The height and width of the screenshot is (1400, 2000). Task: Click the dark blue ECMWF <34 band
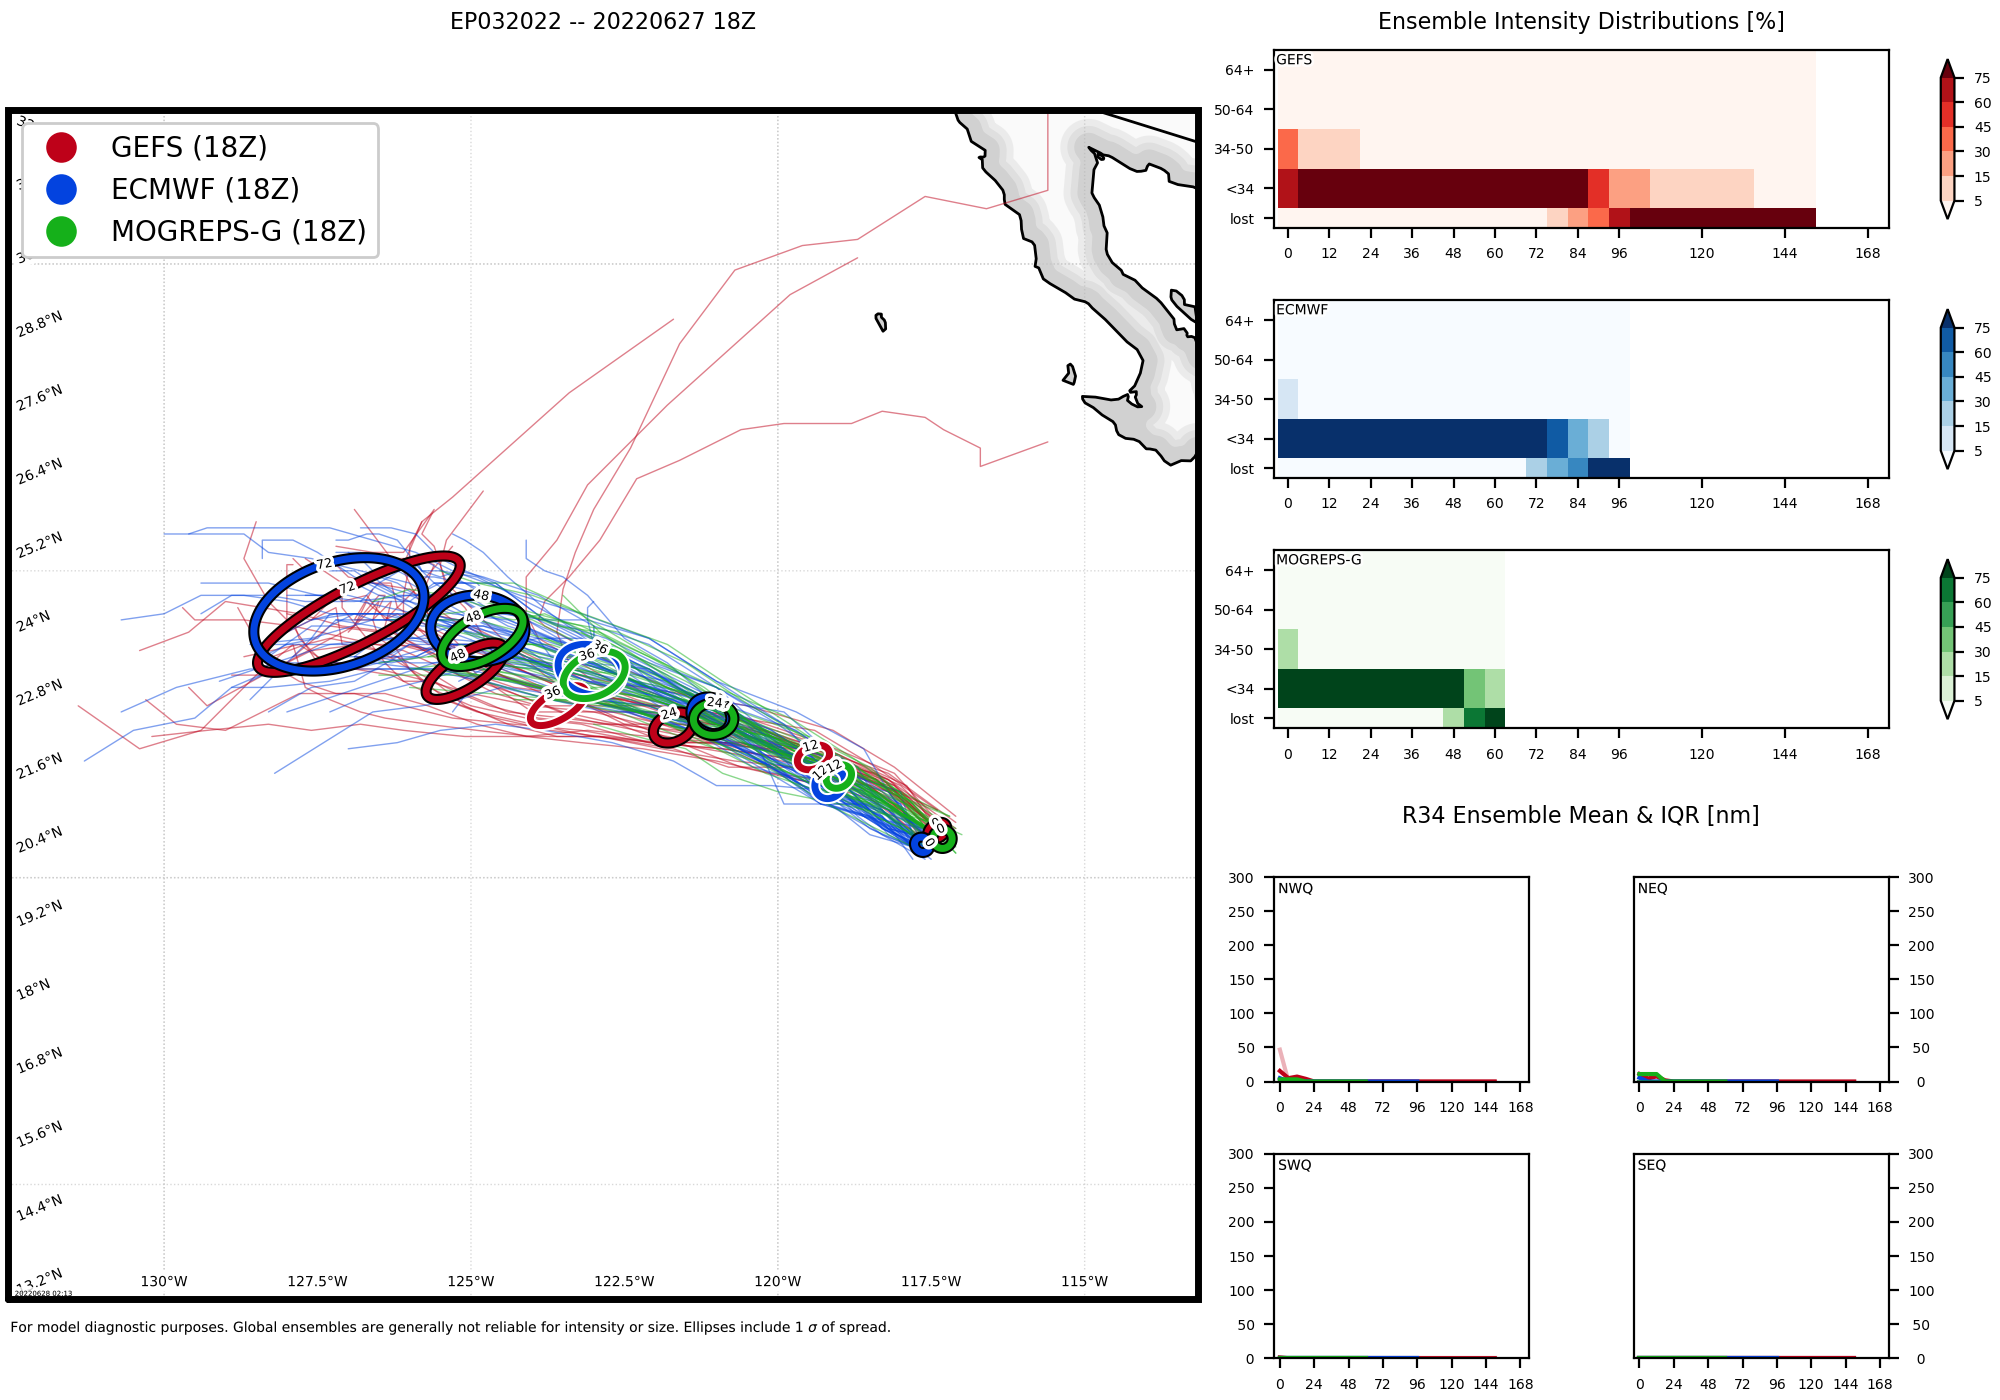(x=1410, y=438)
